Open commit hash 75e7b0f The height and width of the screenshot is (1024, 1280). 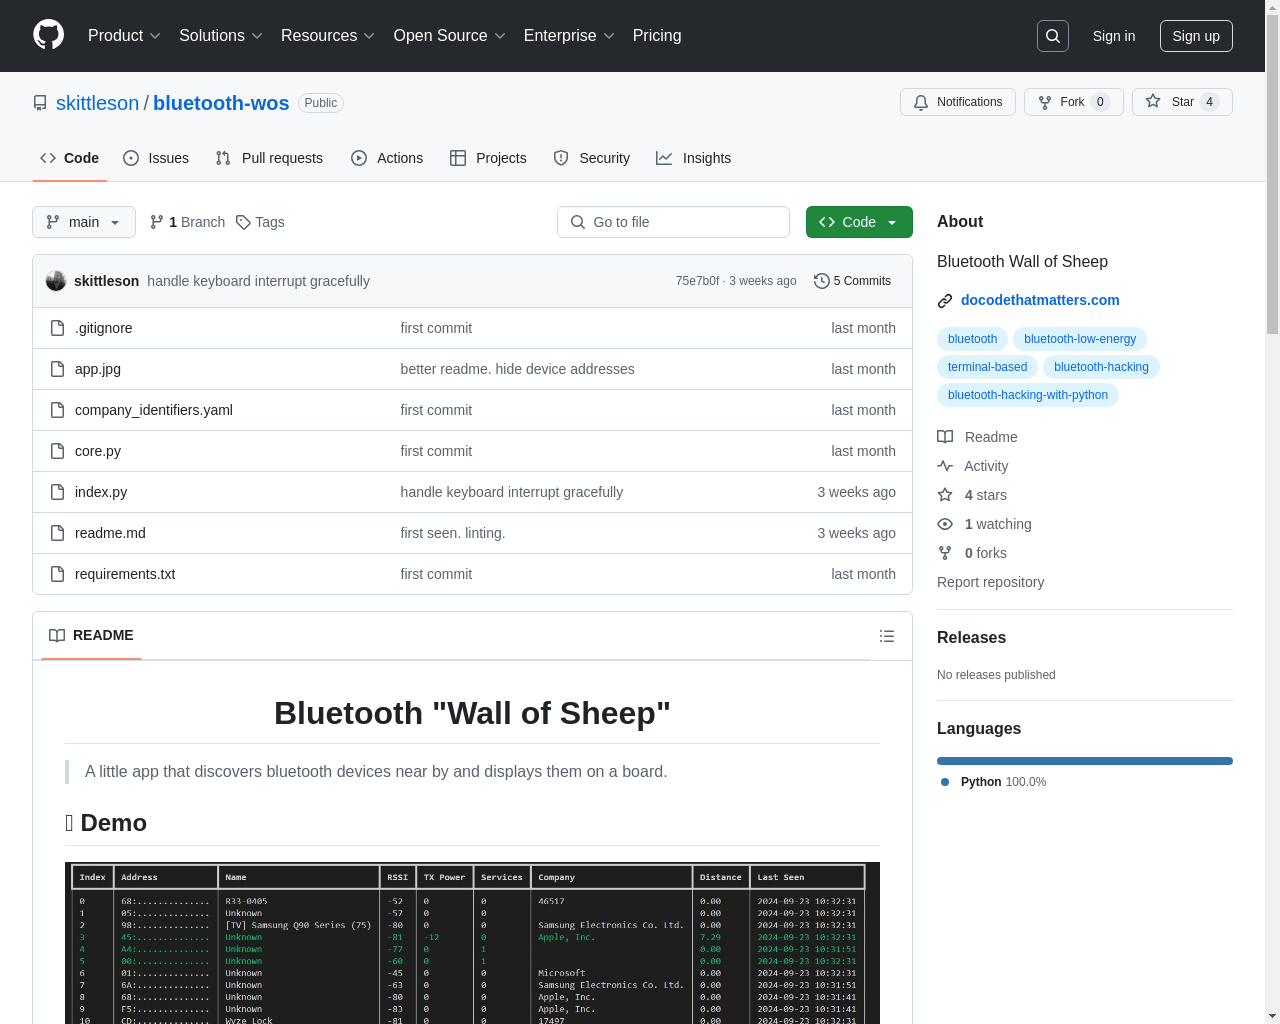pyautogui.click(x=697, y=281)
